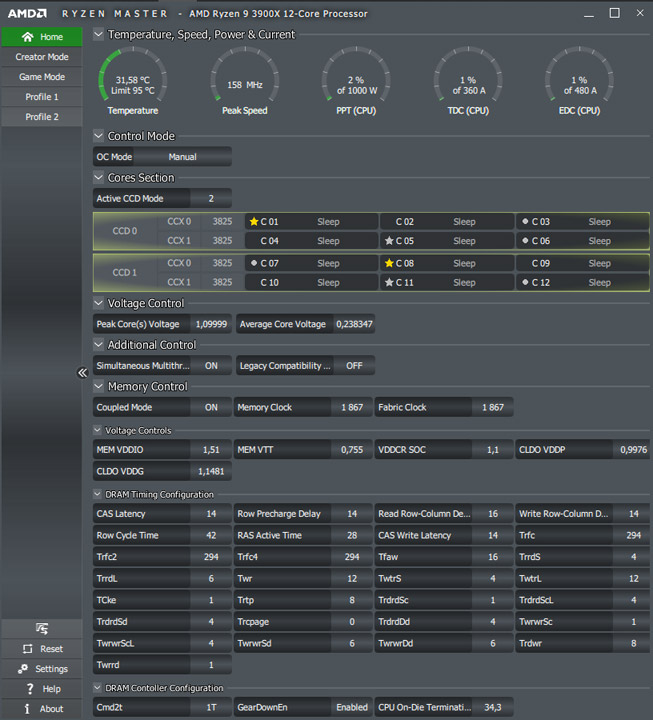Click the Reset button label
This screenshot has width=653, height=720.
click(51, 649)
